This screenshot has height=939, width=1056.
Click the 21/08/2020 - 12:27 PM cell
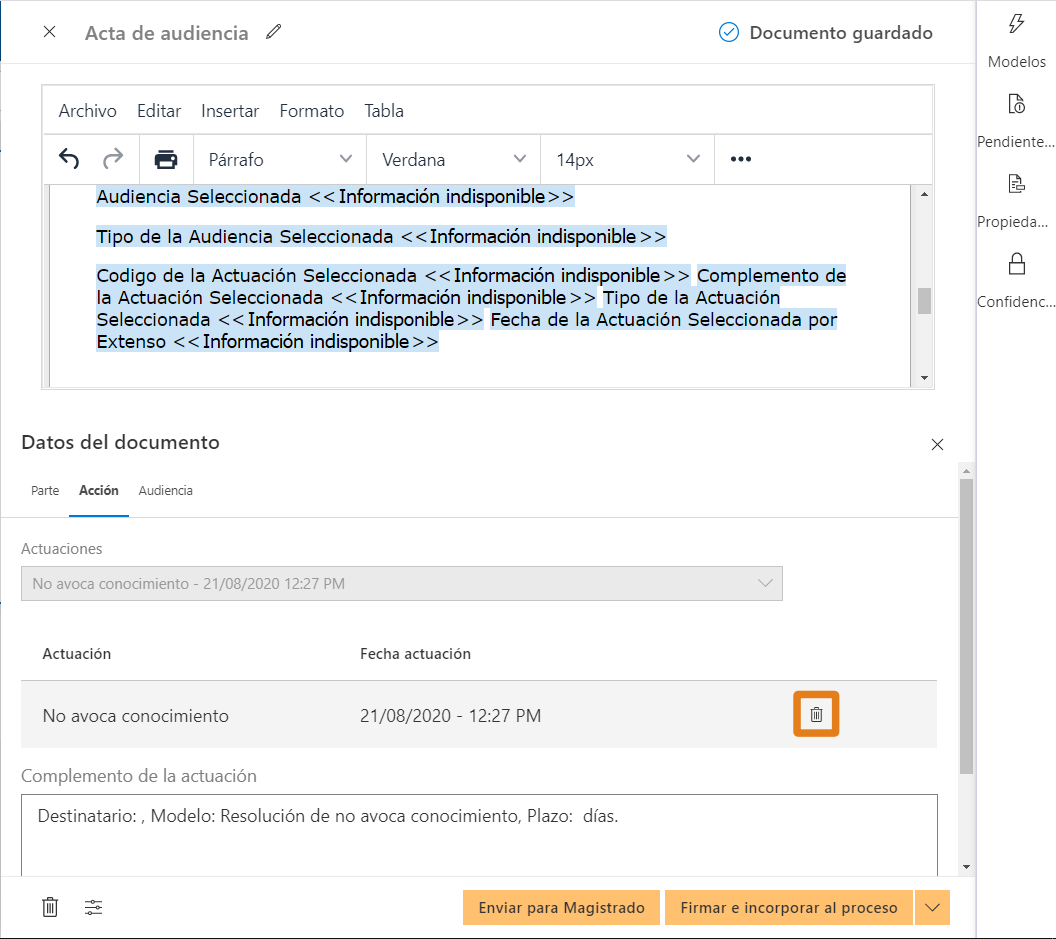(450, 715)
